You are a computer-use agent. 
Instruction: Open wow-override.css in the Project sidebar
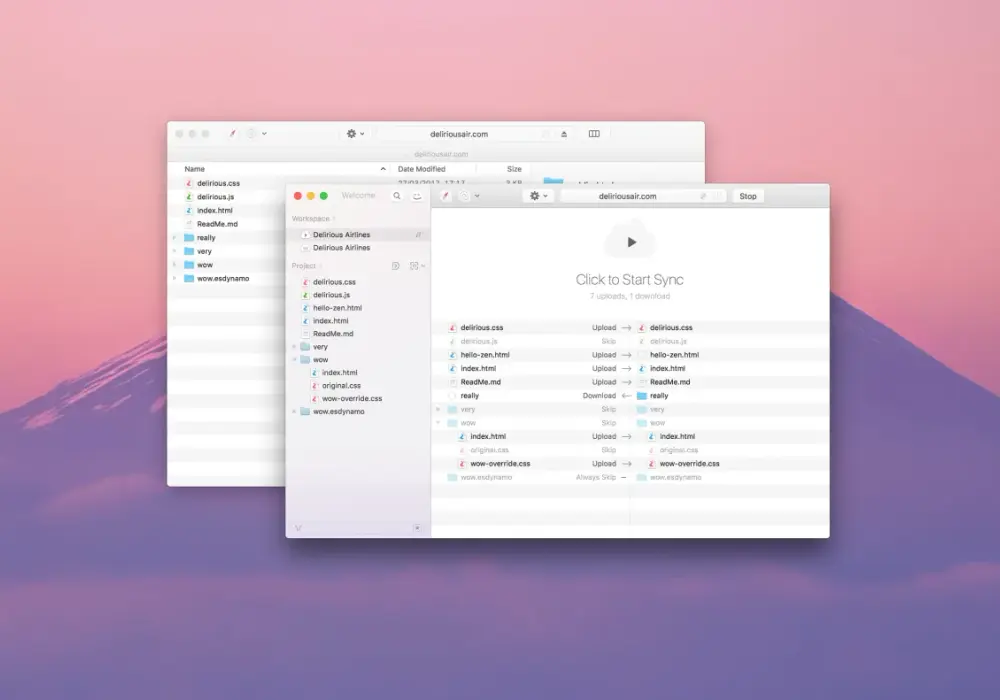point(352,398)
